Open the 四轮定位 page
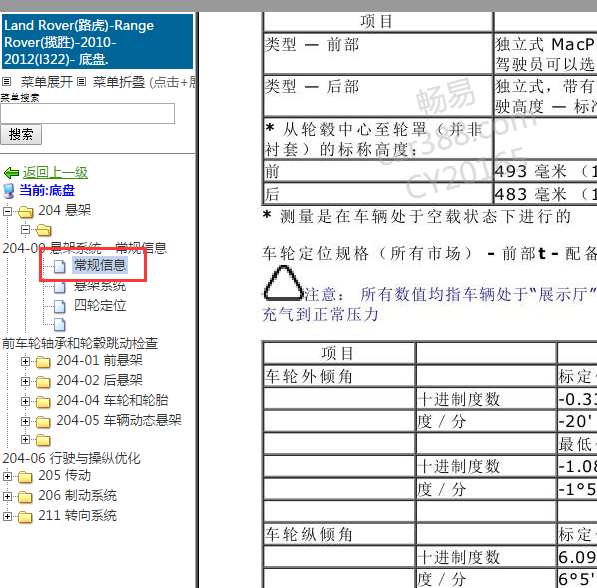The height and width of the screenshot is (588, 597). coord(100,305)
